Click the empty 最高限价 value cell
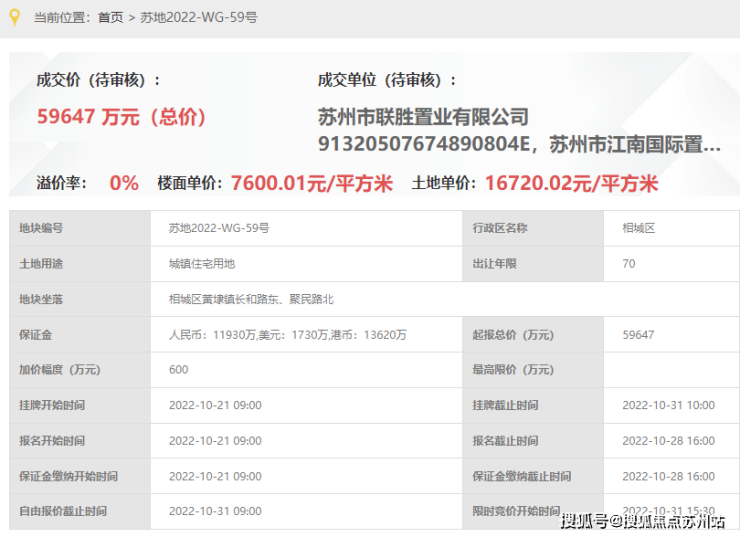Viewport: 740px width, 537px height. pyautogui.click(x=671, y=370)
